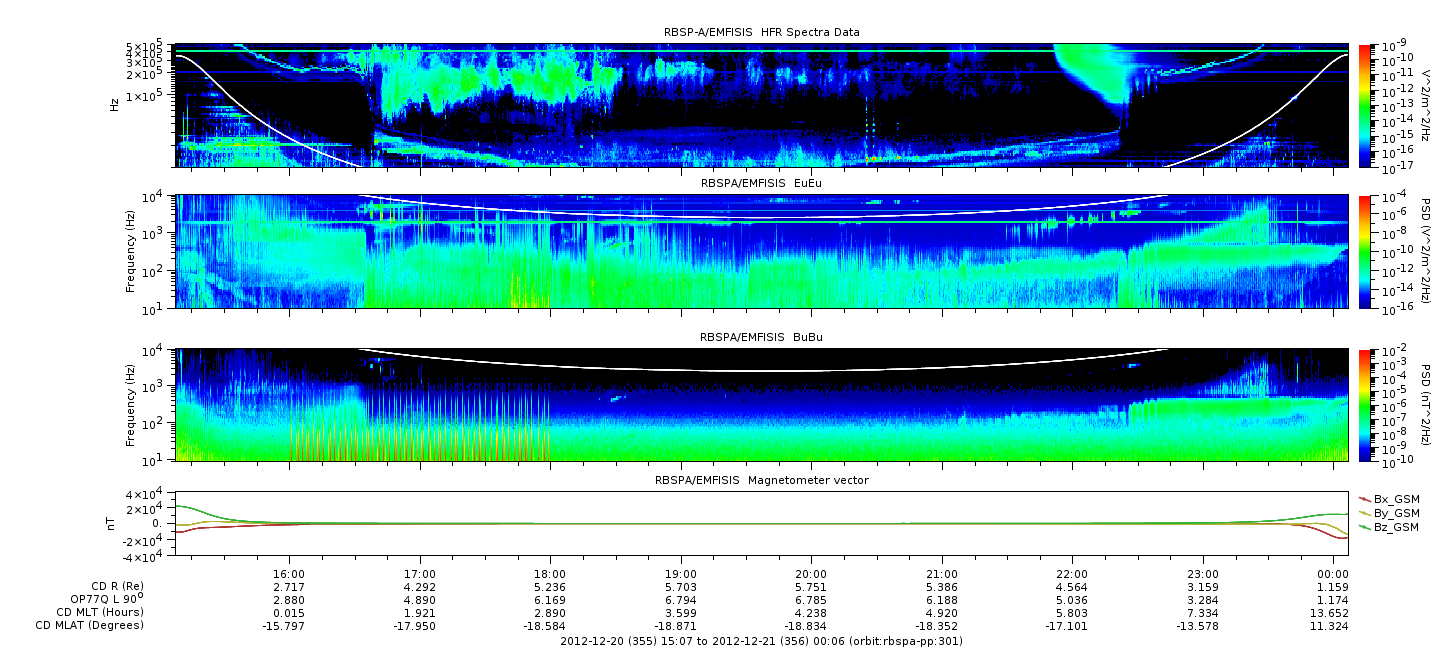
Task: Click the RBSPA/EMFISIS BuBu panel title
Action: 761,337
